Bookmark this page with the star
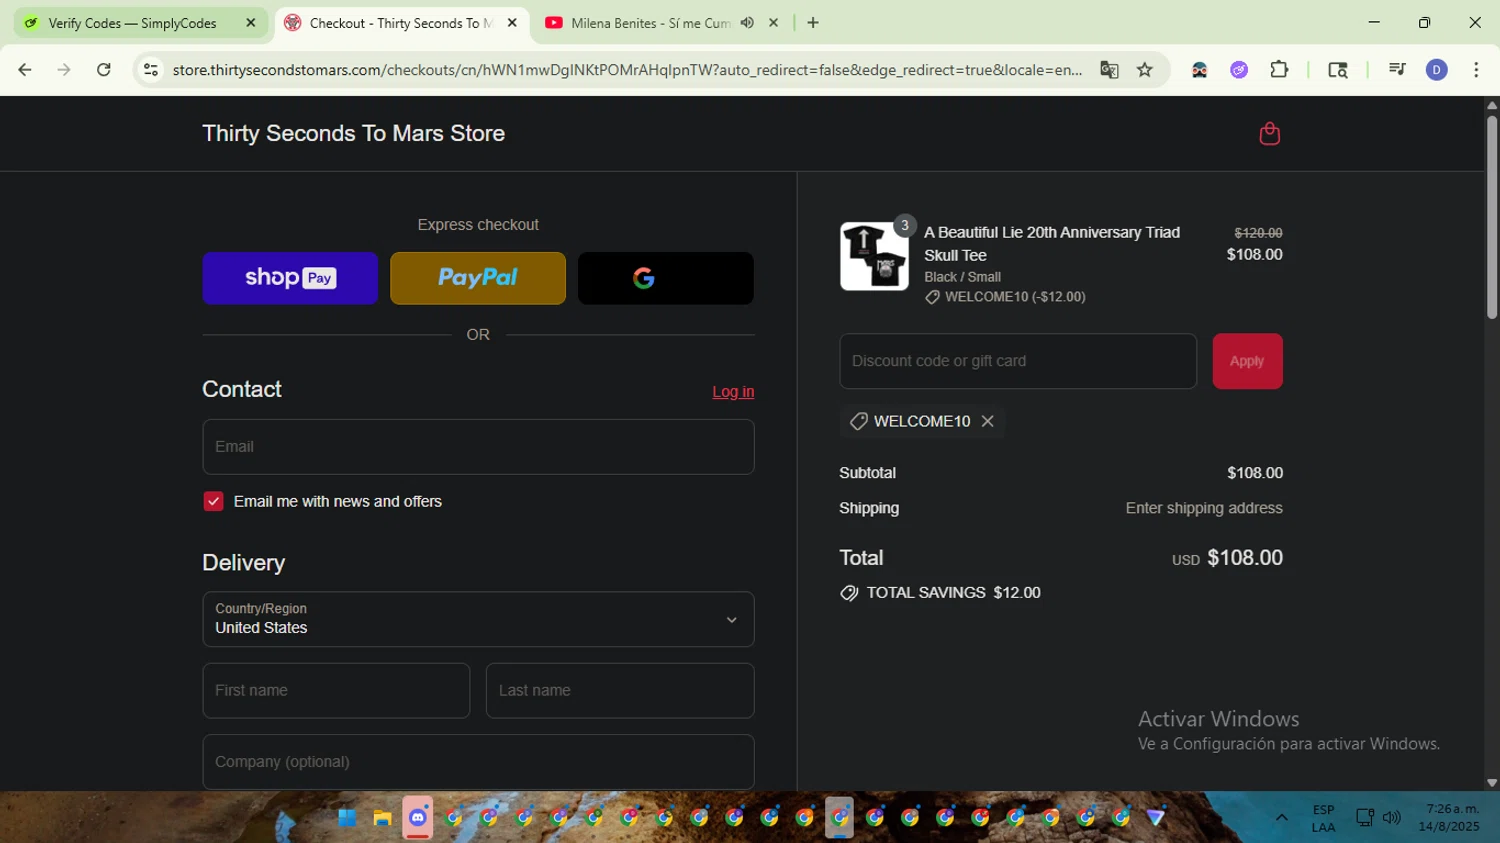1500x843 pixels. tap(1145, 70)
